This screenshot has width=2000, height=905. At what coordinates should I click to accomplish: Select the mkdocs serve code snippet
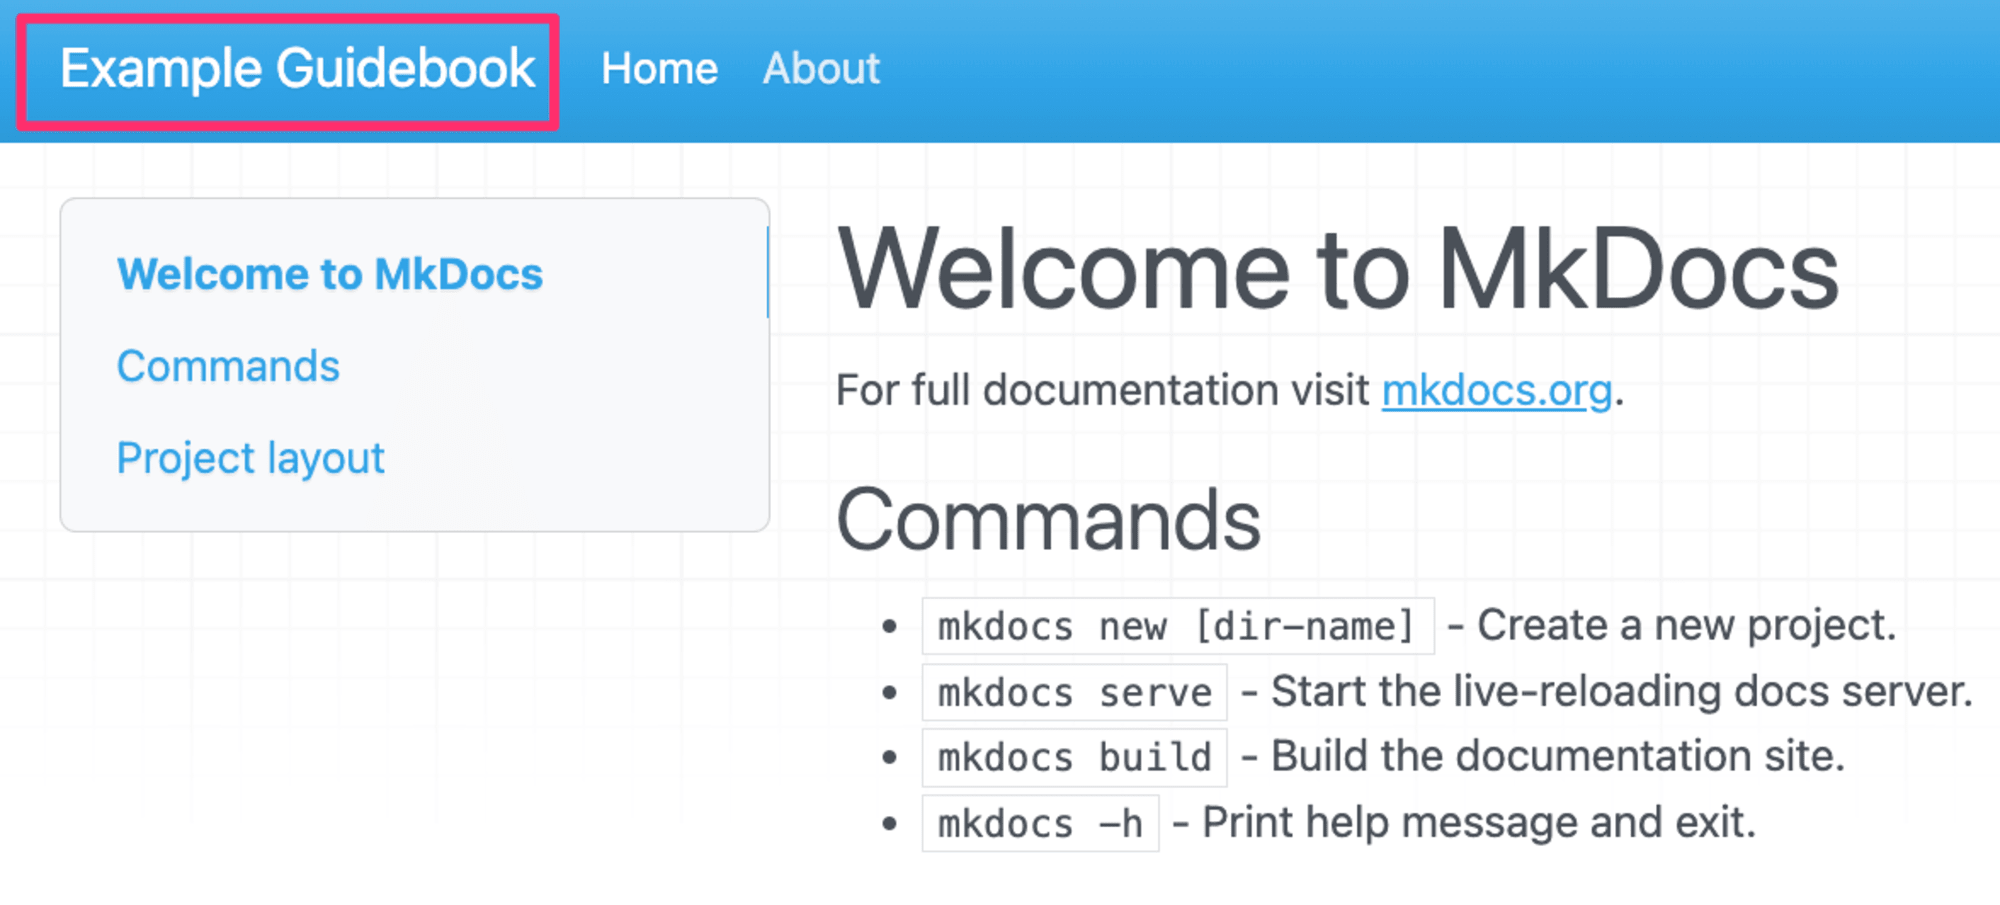click(x=1075, y=692)
